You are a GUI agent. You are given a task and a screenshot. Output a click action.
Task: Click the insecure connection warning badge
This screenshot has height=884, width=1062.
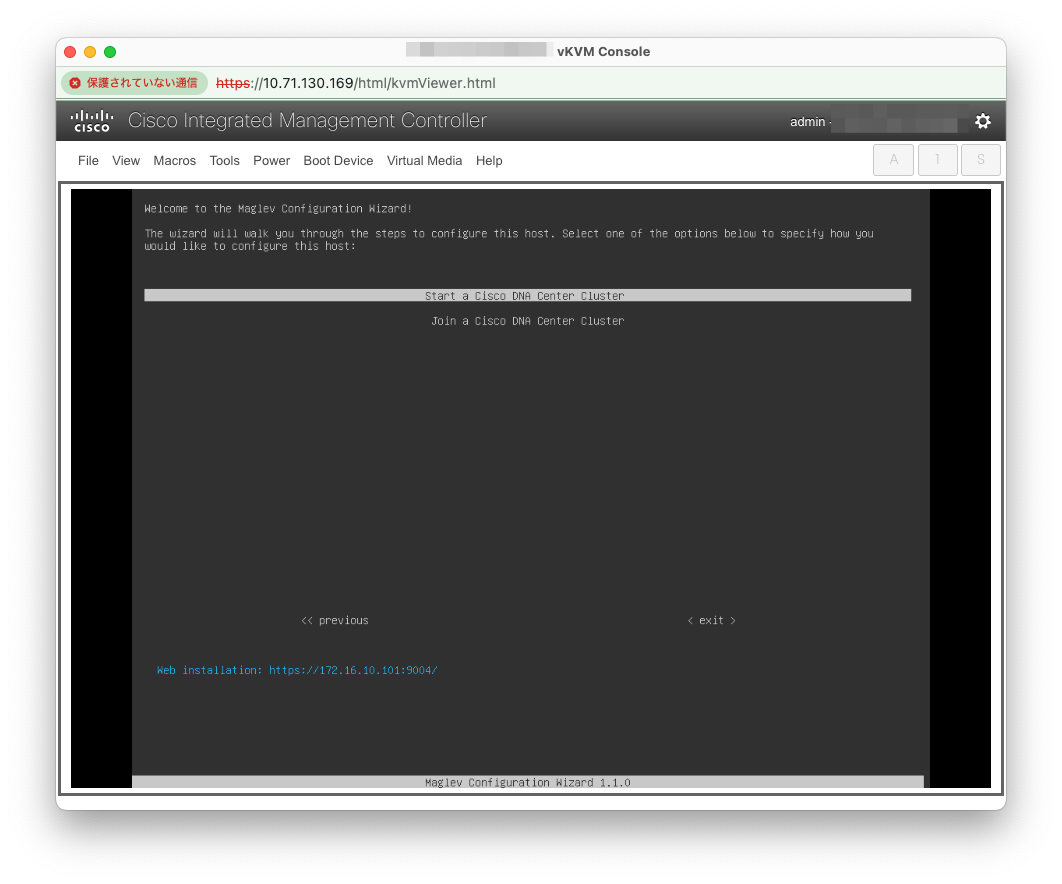point(134,83)
